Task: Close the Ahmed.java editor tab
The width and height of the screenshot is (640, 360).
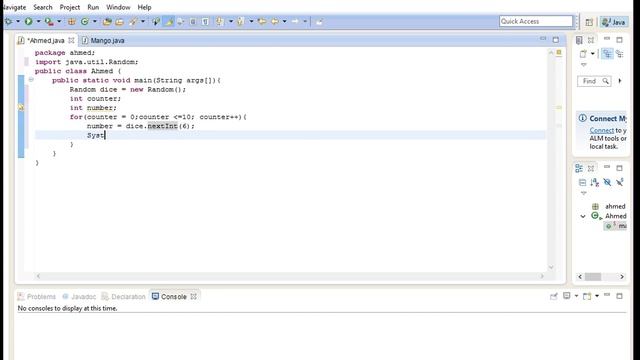Action: click(x=71, y=40)
